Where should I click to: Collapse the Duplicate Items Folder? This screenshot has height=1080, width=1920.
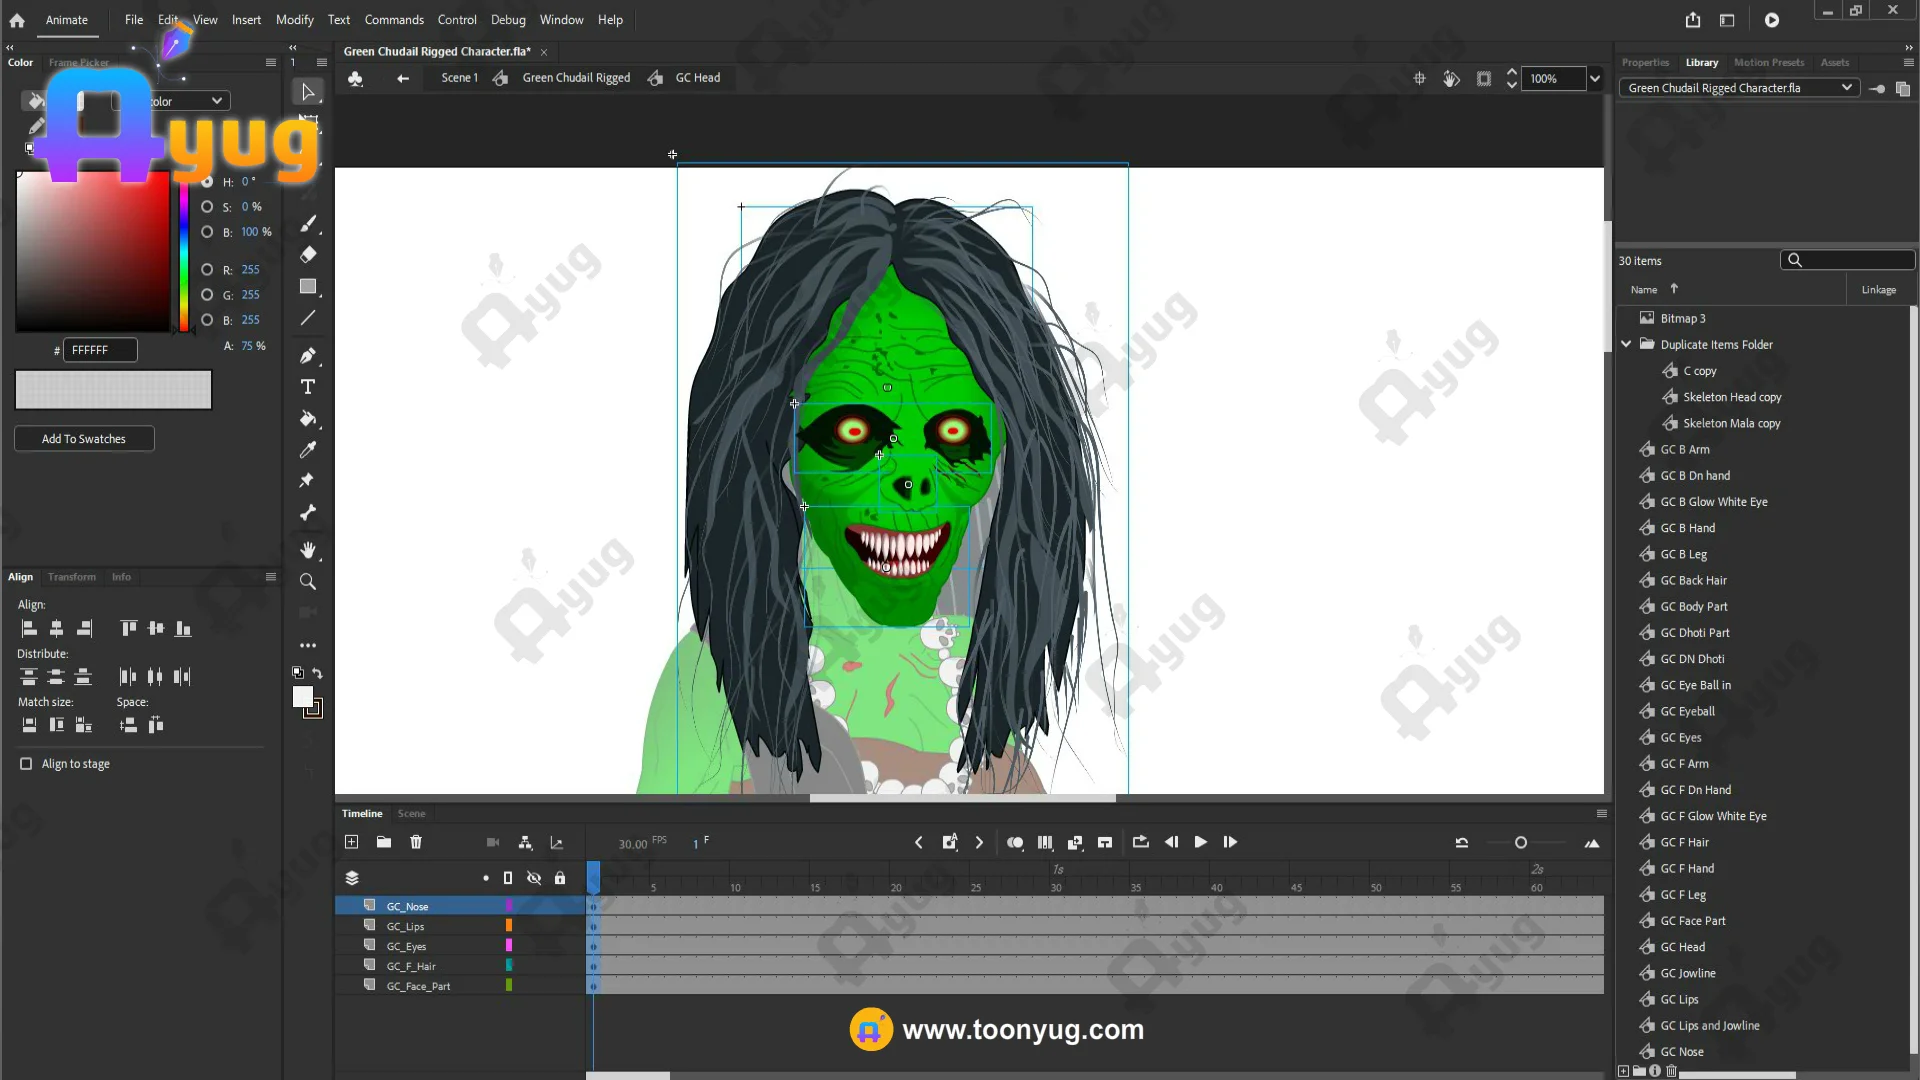[1626, 344]
